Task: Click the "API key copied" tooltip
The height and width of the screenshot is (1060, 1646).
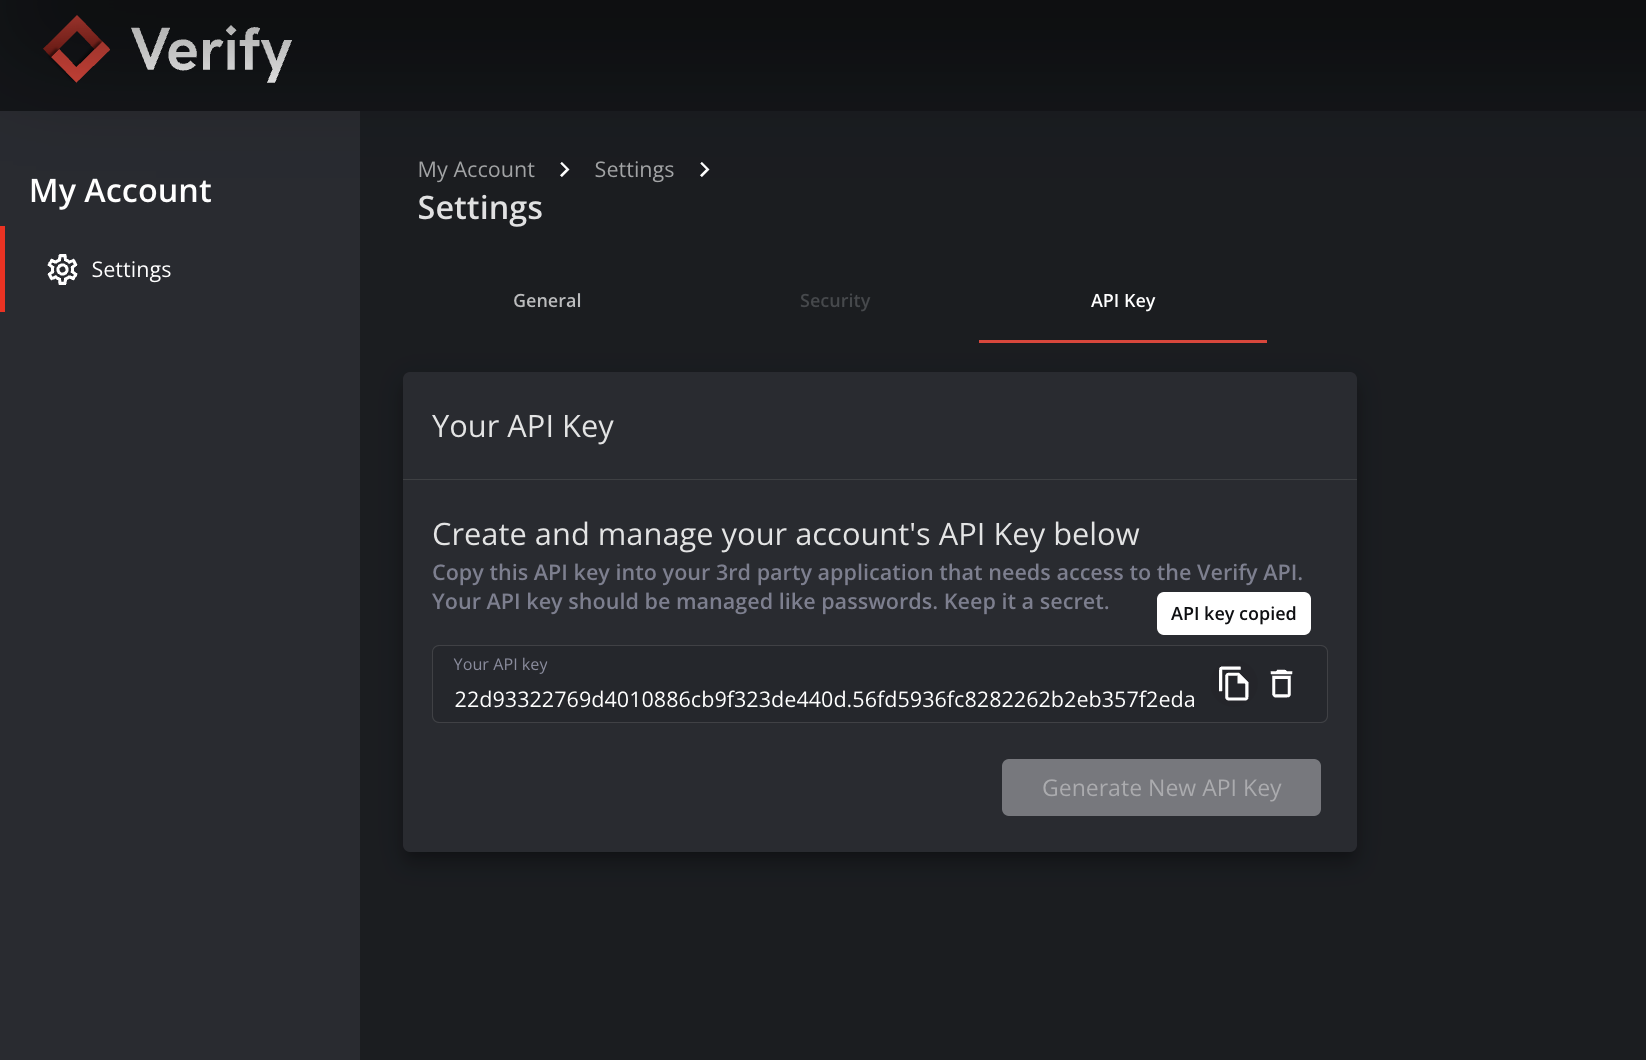Action: click(x=1233, y=613)
